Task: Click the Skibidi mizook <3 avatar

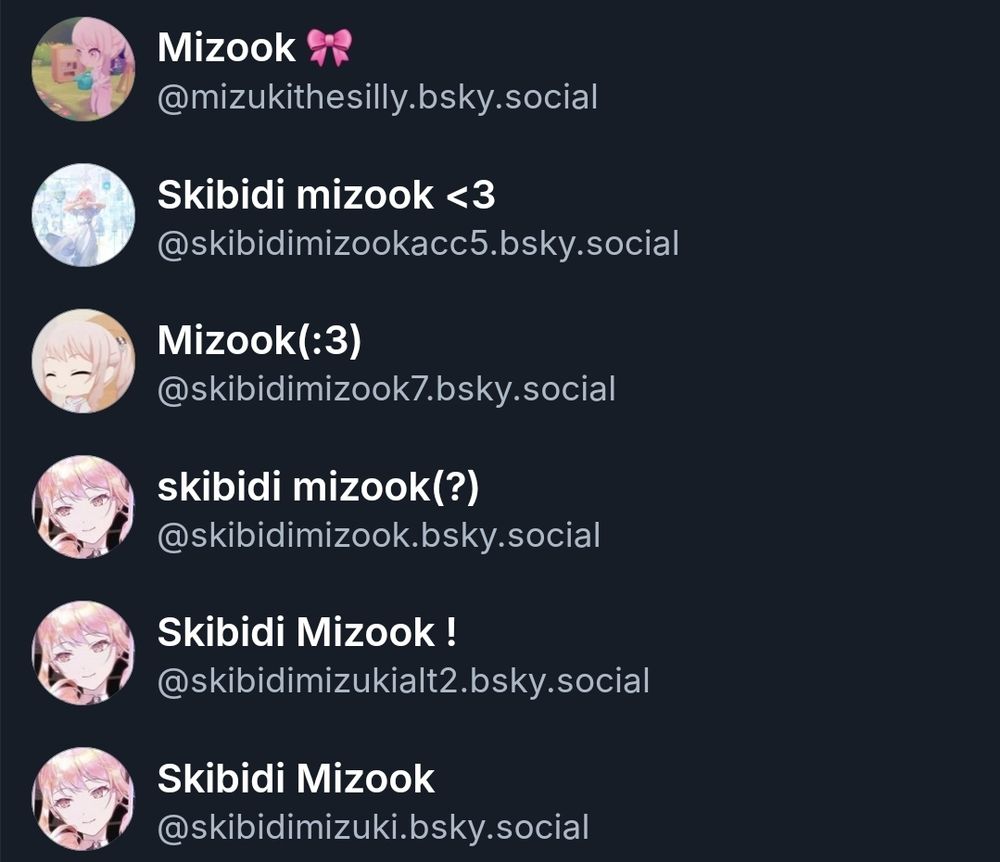Action: point(84,215)
